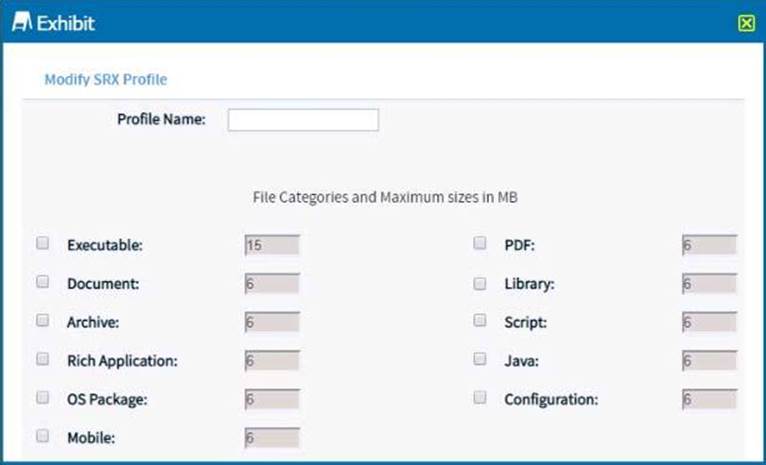Screen dimensions: 766x465
Task: Click the Executable max size field
Action: [x=272, y=245]
